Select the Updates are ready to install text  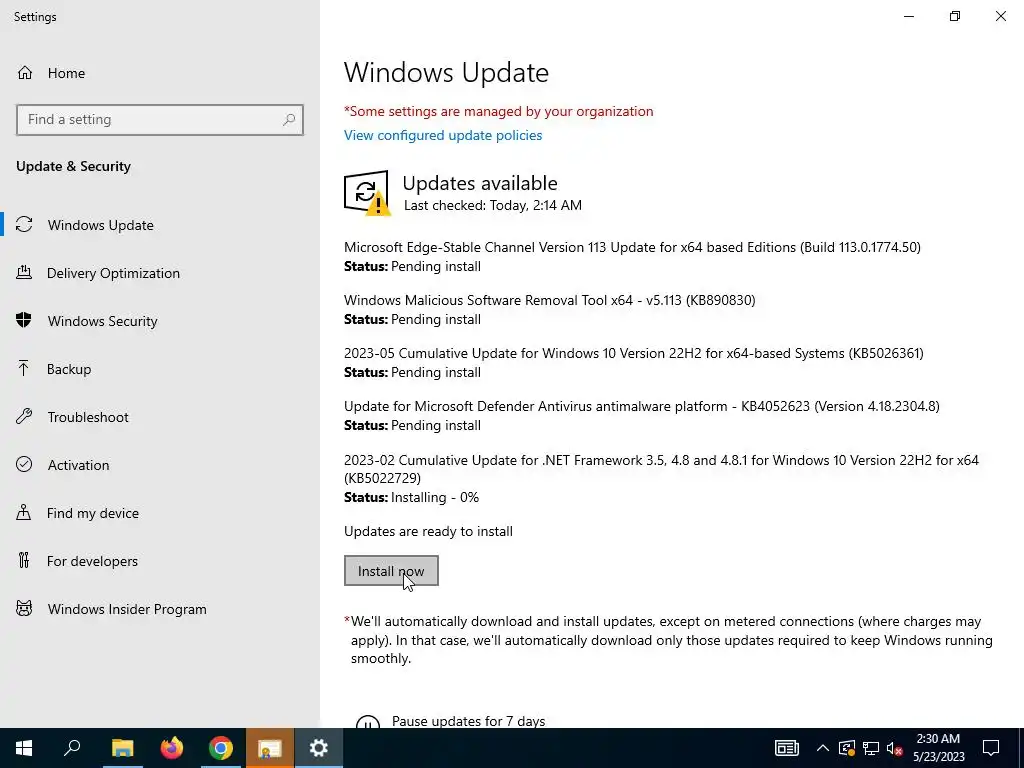pyautogui.click(x=428, y=532)
